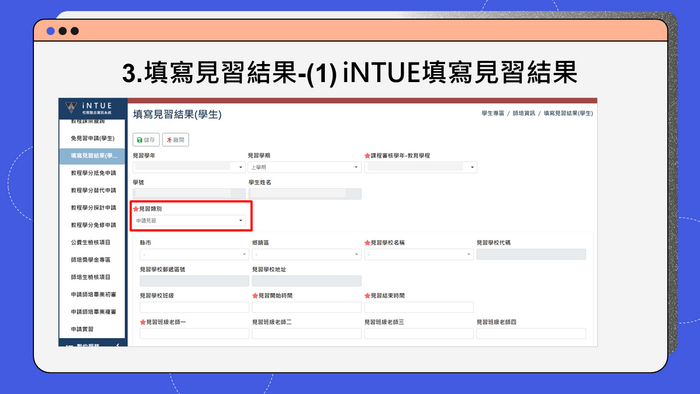Image resolution: width=700 pixels, height=394 pixels.
Task: Click the 見習班級老師三 input field
Action: click(419, 333)
